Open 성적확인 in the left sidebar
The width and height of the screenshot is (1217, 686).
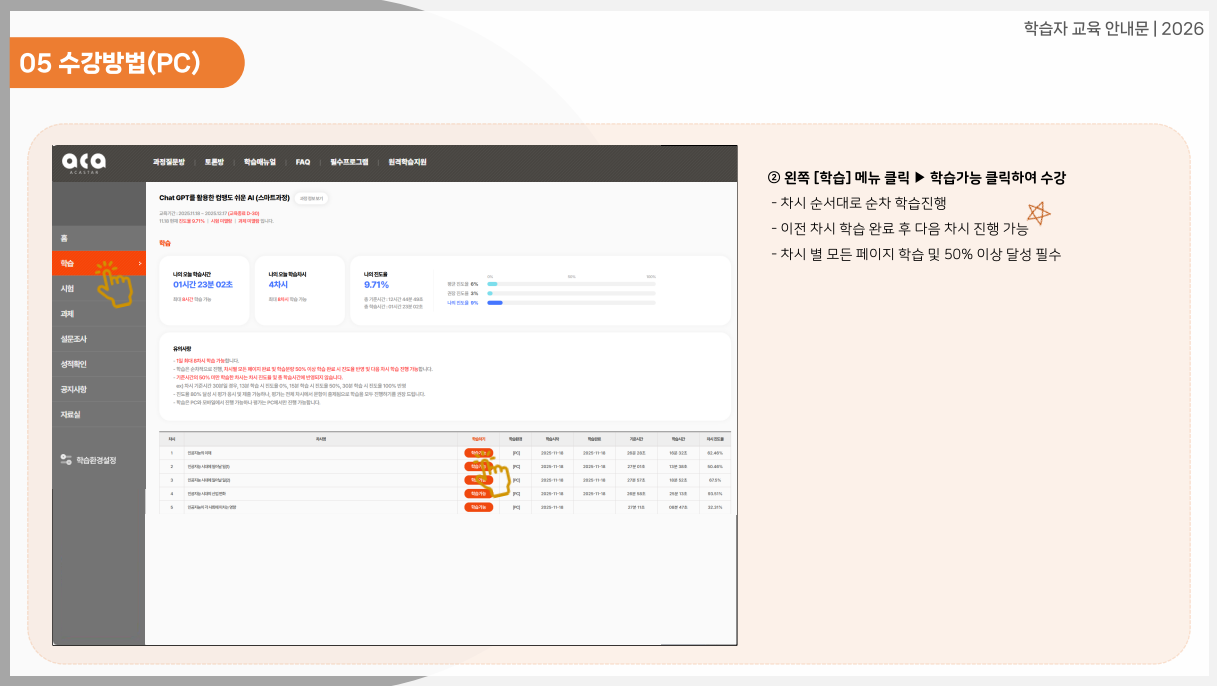pos(73,364)
